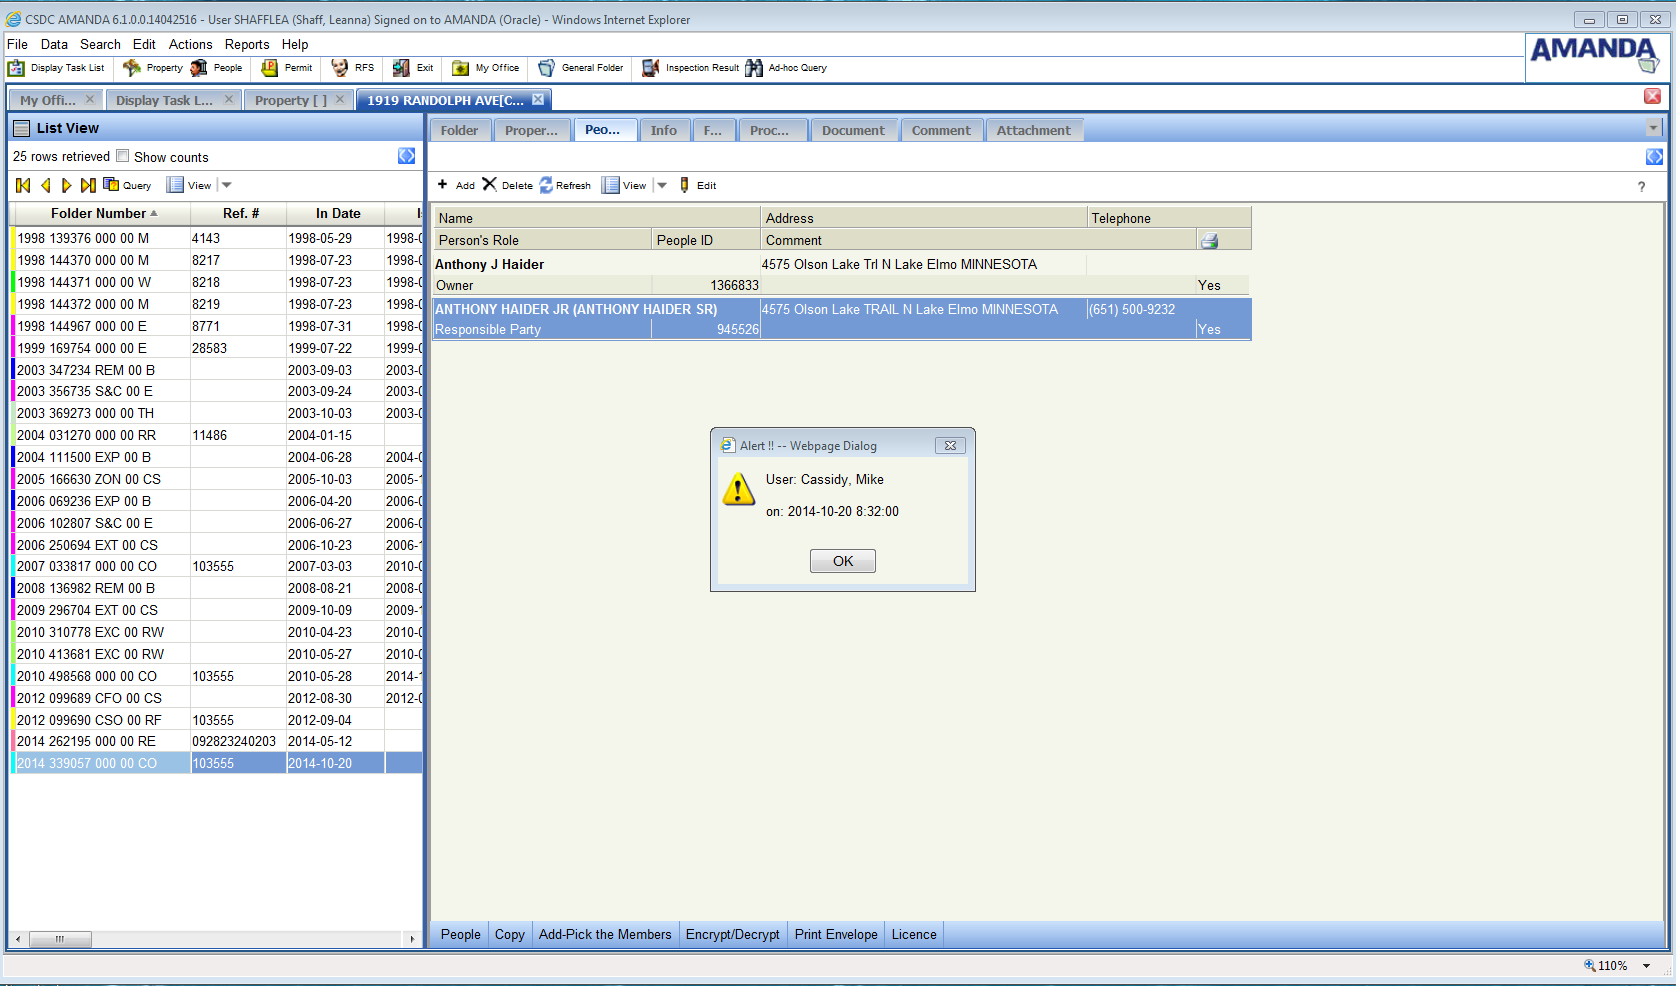Click the Inspection Result icon
This screenshot has width=1676, height=986.
651,68
